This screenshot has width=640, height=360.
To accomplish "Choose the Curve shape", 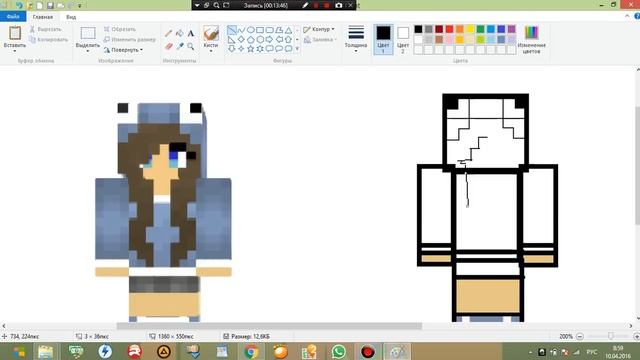I will coord(241,30).
